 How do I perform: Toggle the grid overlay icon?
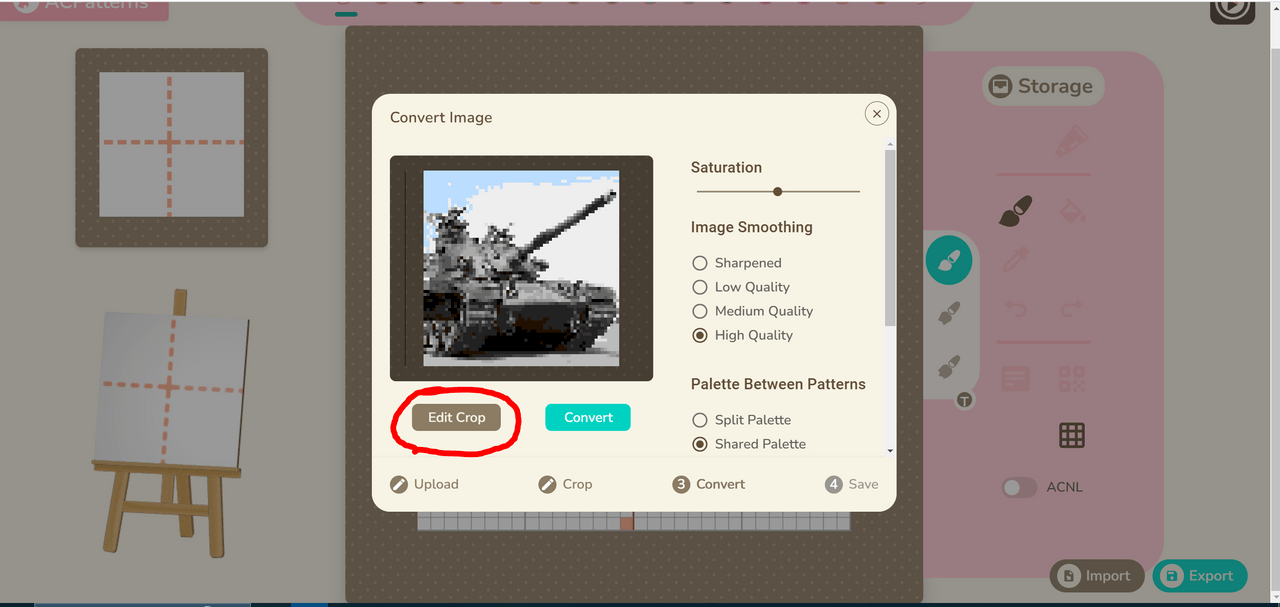click(x=1072, y=435)
